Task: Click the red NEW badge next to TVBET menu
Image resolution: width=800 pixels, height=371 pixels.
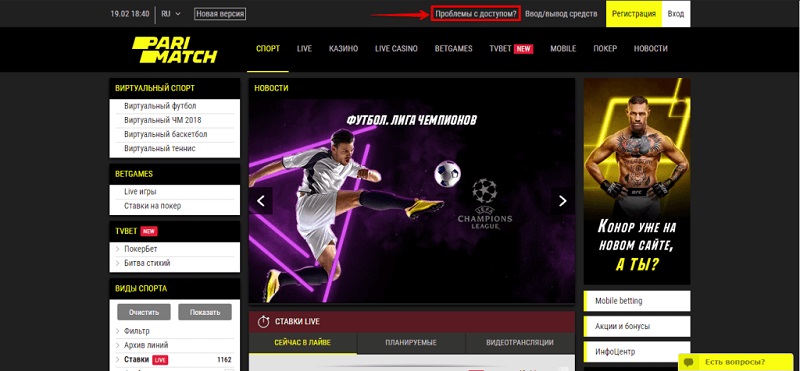Action: tap(523, 49)
